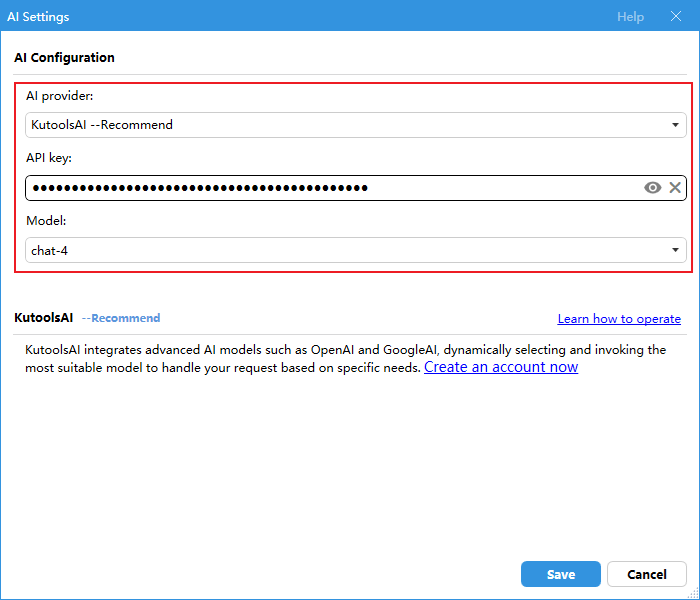Click the 'API key:' label
Viewport: 700px width, 600px height.
[49, 158]
